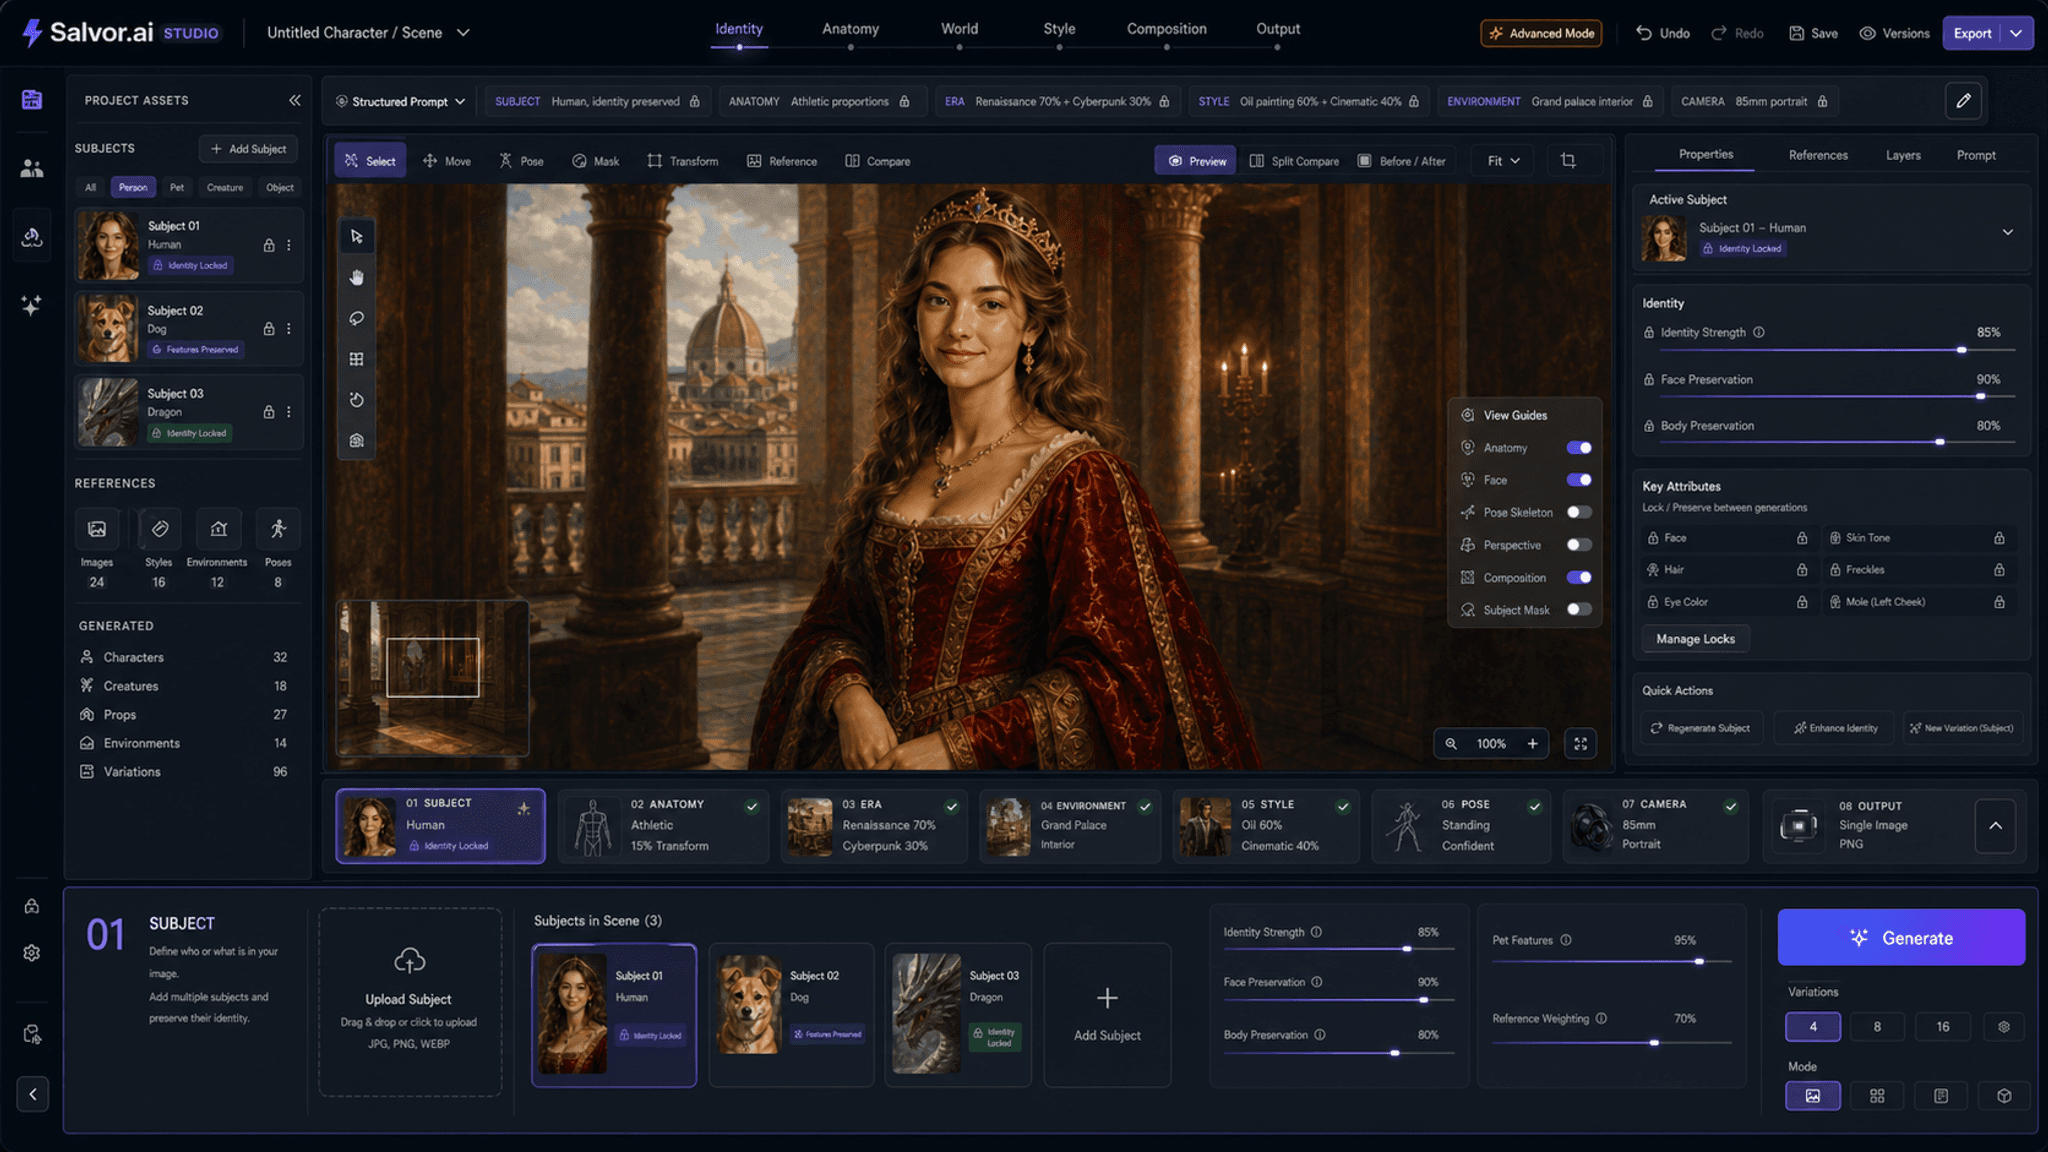Open the Export options arrow
This screenshot has height=1152, width=2048.
pyautogui.click(x=2017, y=33)
